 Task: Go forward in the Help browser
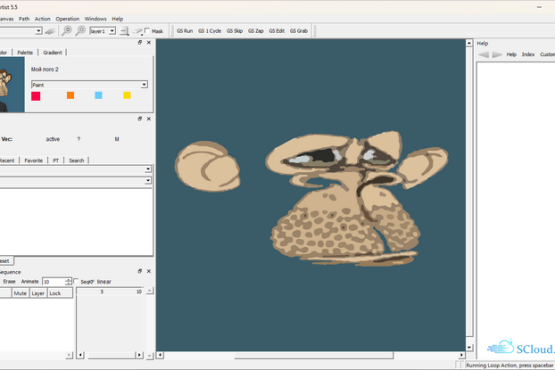(x=497, y=55)
